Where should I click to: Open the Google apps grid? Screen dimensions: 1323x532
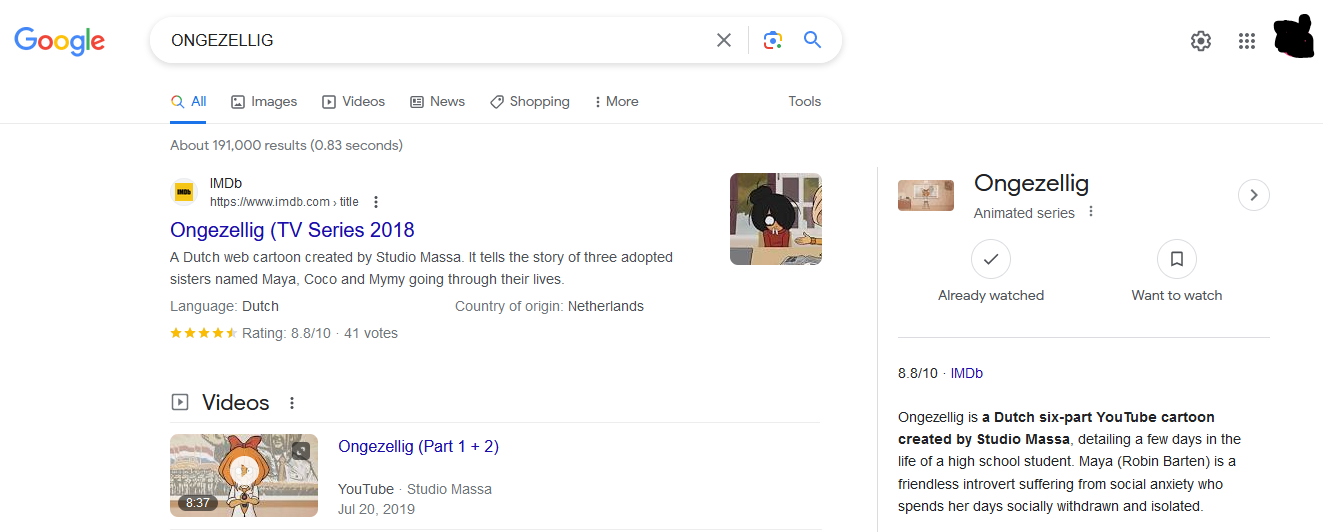pos(1246,41)
